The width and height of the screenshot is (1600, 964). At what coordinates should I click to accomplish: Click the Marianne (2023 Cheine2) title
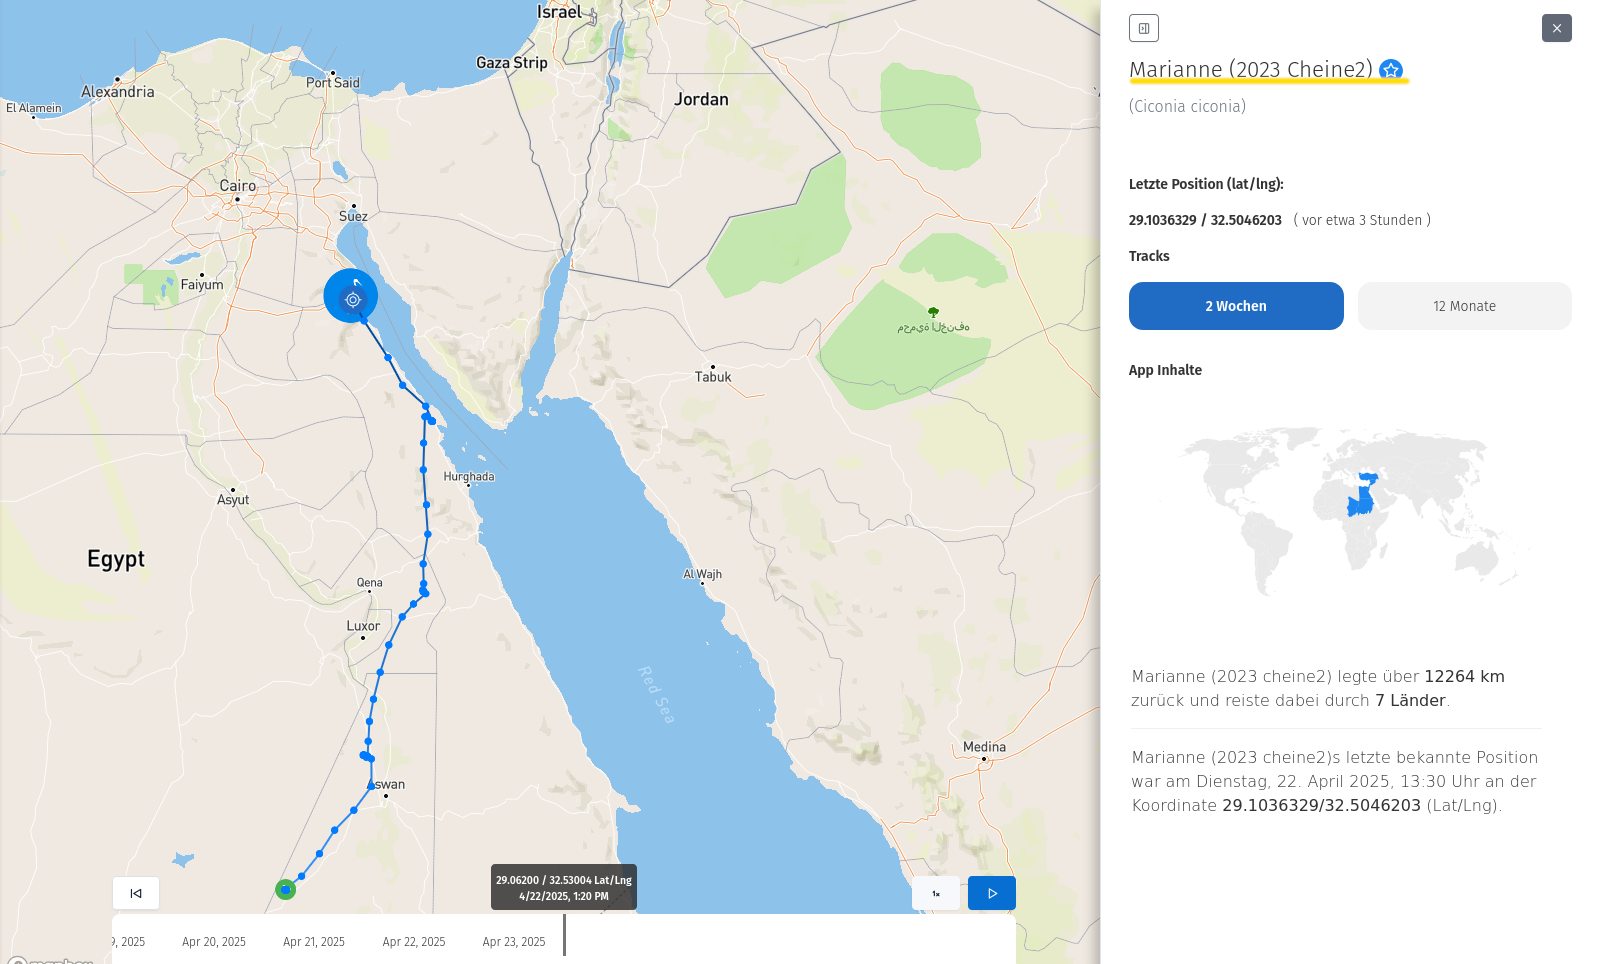tap(1250, 70)
